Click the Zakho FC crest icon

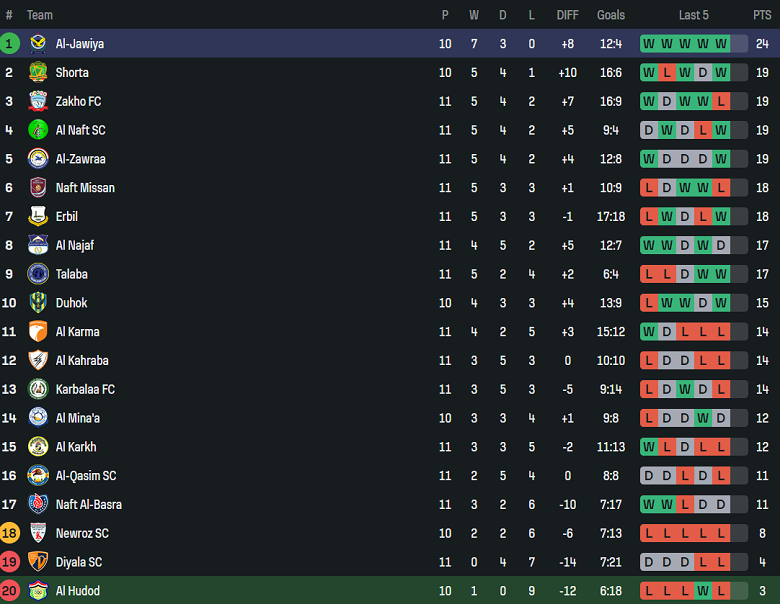coord(38,101)
